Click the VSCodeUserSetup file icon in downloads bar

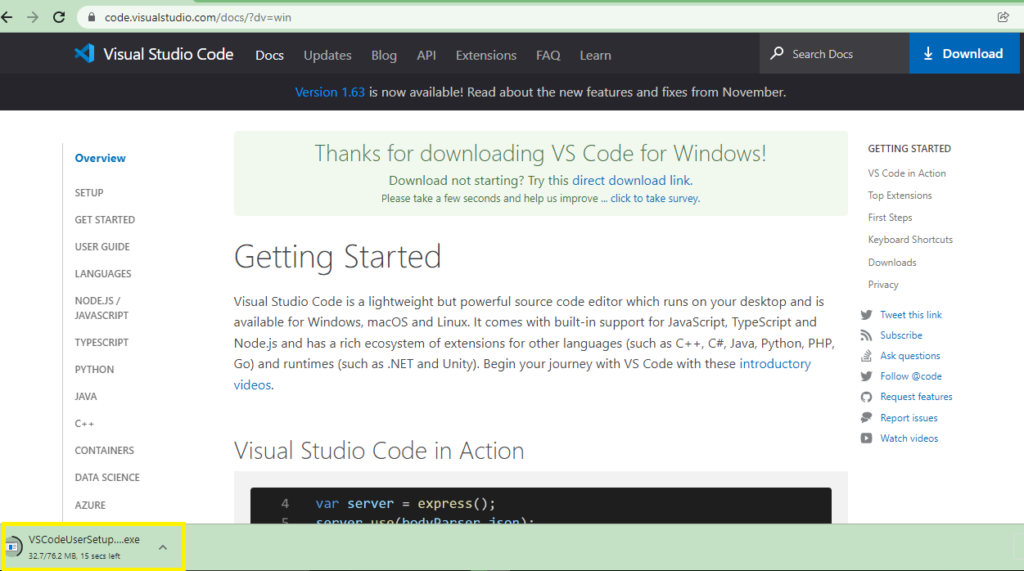[13, 547]
